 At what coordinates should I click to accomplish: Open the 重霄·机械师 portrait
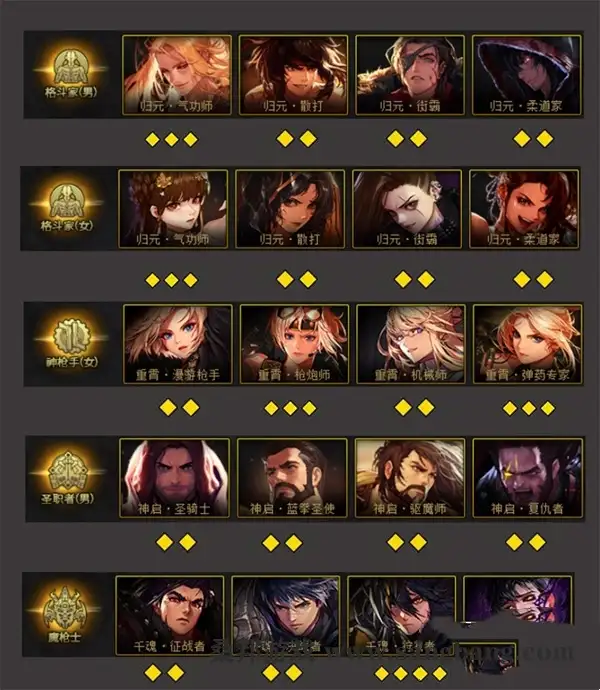click(x=411, y=344)
